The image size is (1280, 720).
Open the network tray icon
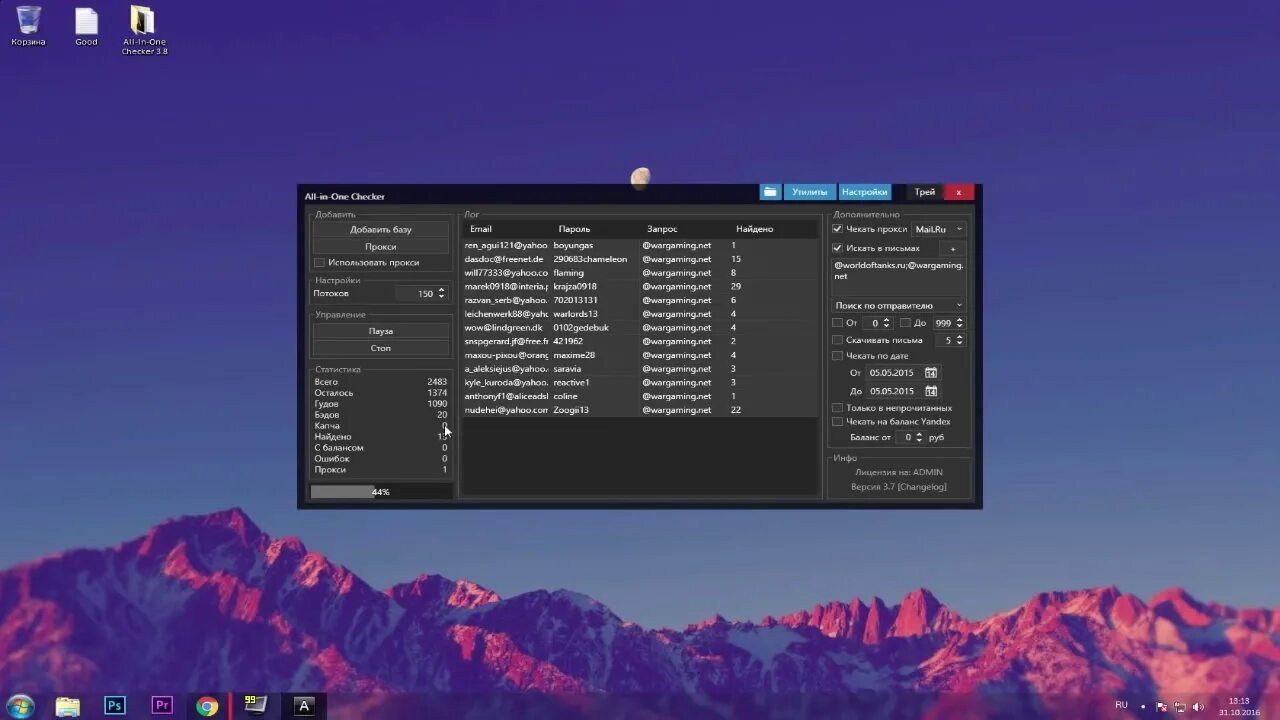[1182, 706]
